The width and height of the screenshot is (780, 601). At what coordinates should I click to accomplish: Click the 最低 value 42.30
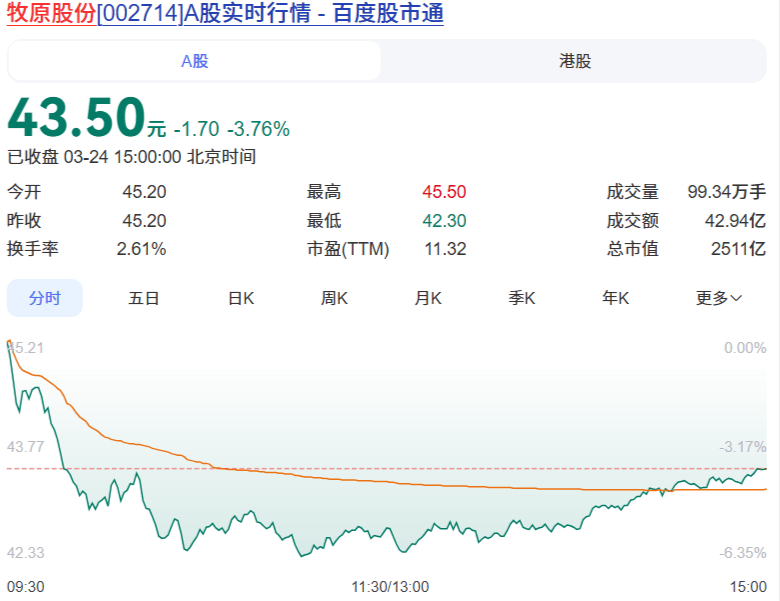point(444,221)
